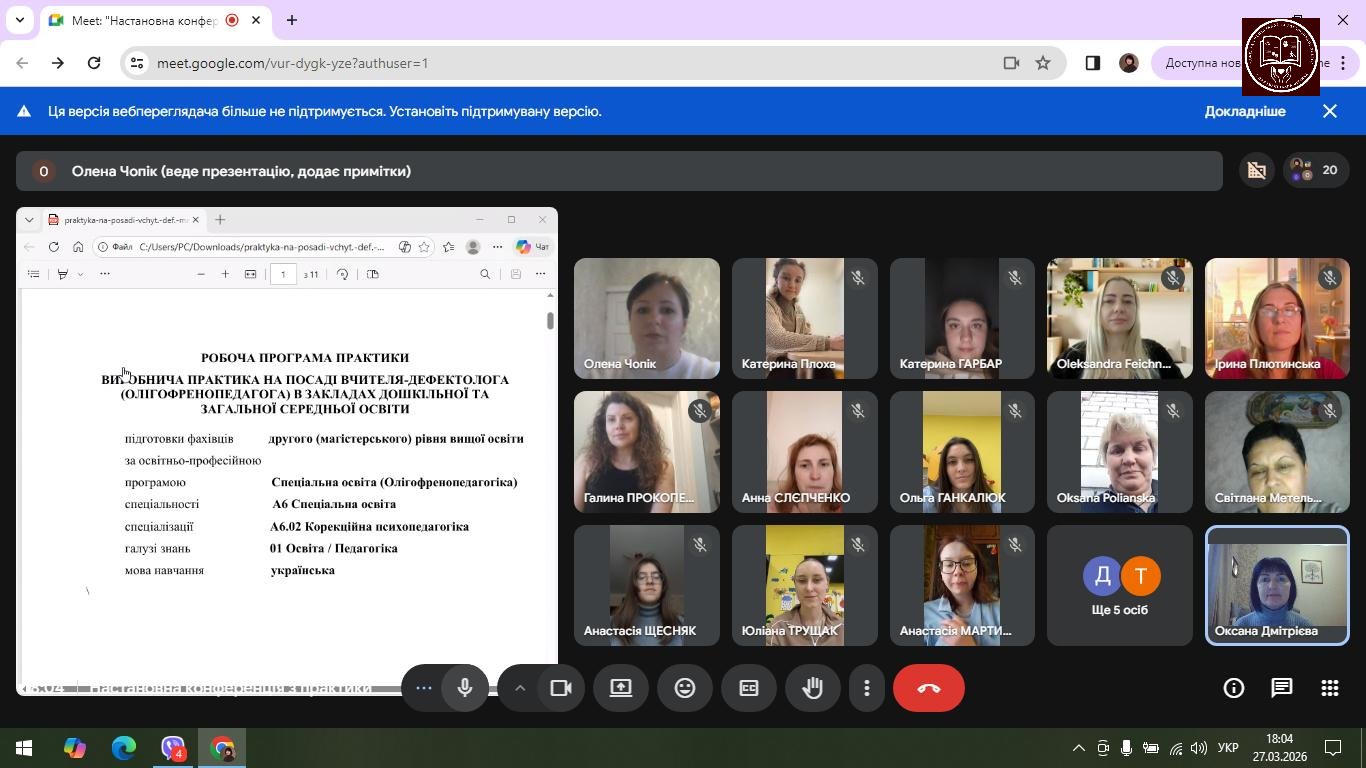Open a new browser tab

point(292,20)
